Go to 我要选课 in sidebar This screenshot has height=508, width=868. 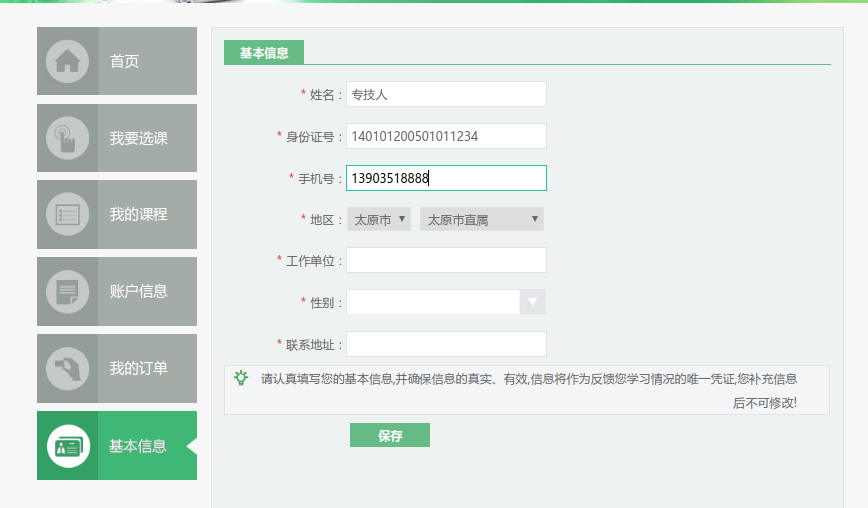(117, 138)
